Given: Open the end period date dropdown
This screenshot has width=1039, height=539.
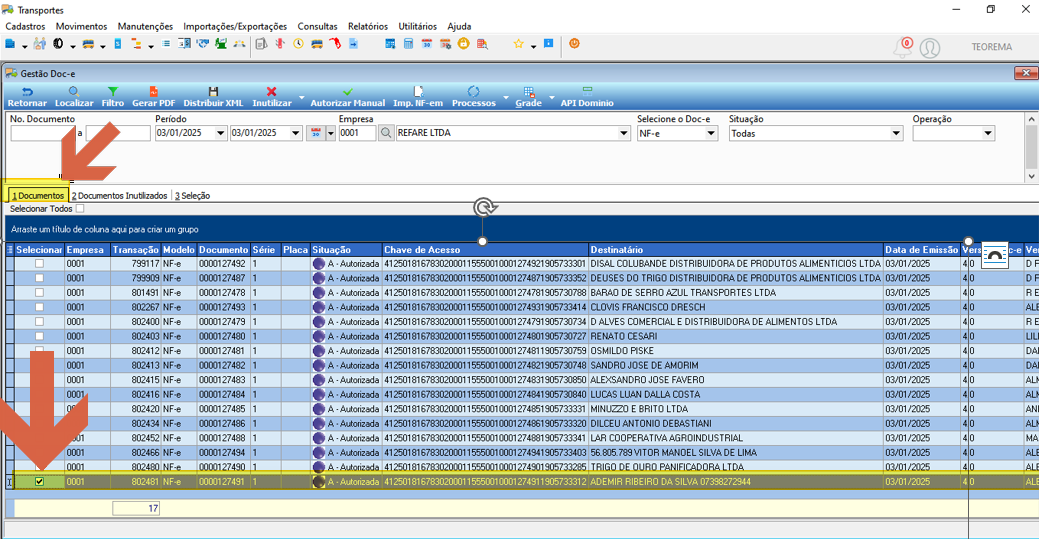Looking at the screenshot, I should pyautogui.click(x=296, y=133).
